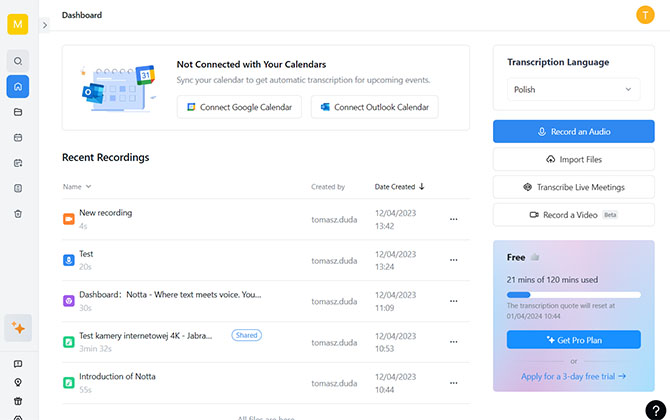Viewport: 670px width, 420px height.
Task: Click the orange video icon of New recording
Action: coord(69,219)
